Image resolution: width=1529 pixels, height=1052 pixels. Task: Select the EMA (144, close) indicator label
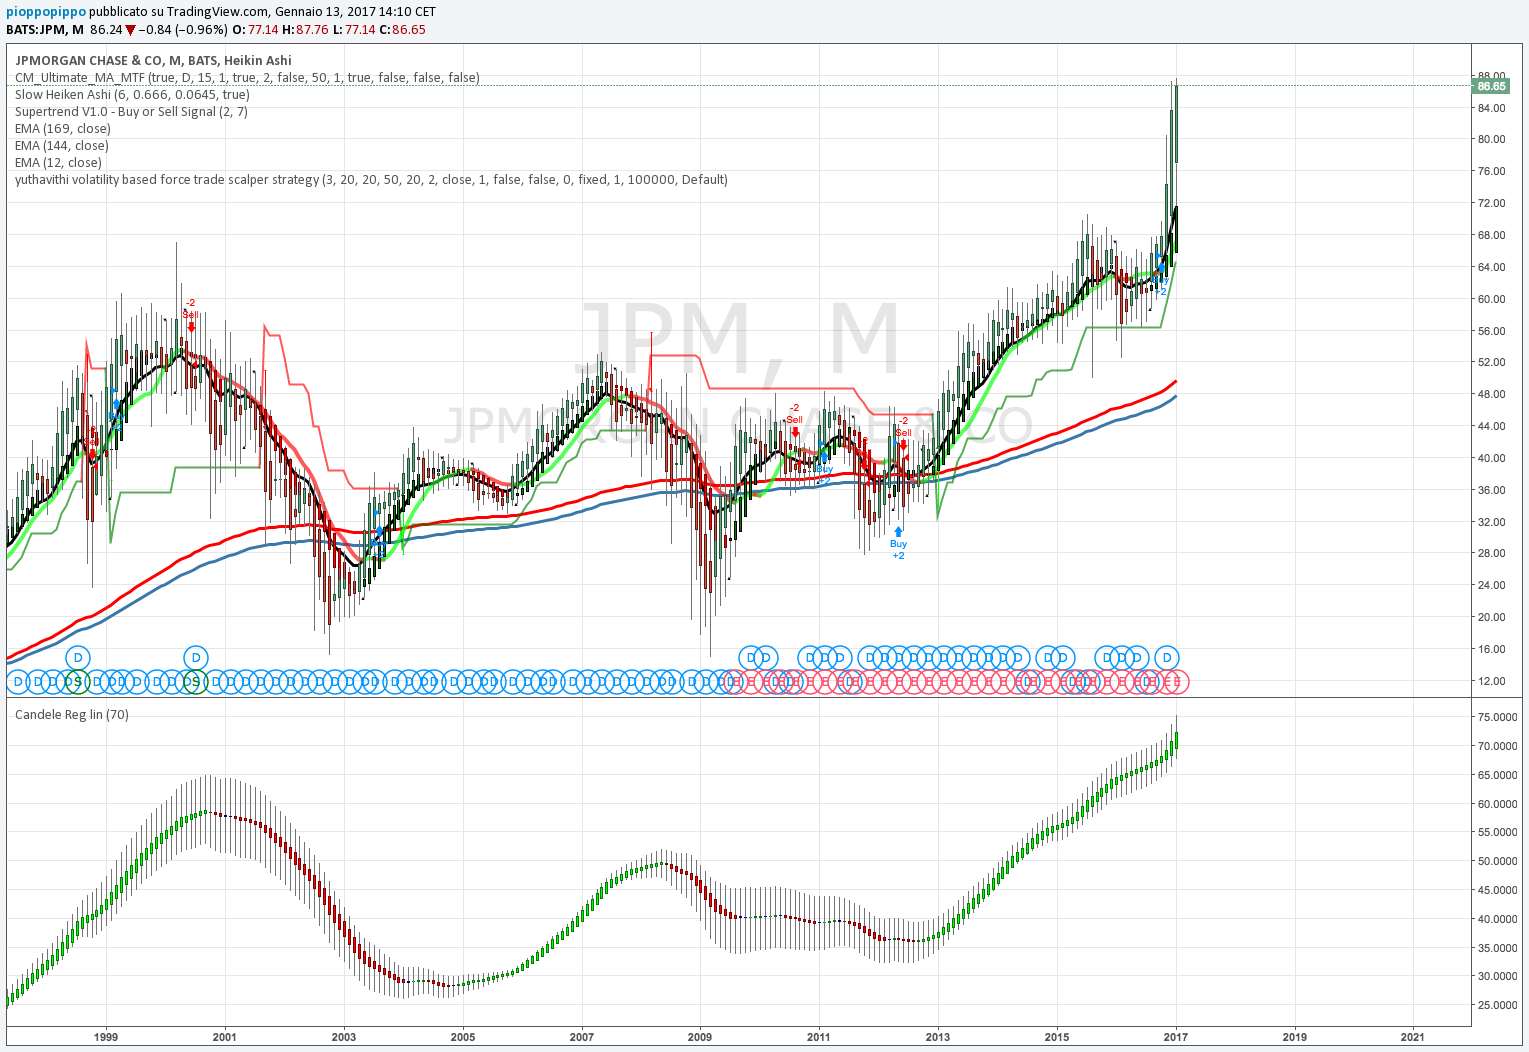coord(62,145)
